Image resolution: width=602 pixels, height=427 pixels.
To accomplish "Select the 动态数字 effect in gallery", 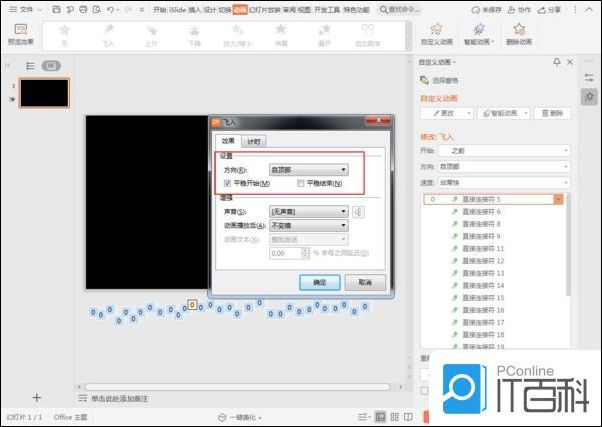I will 367,36.
